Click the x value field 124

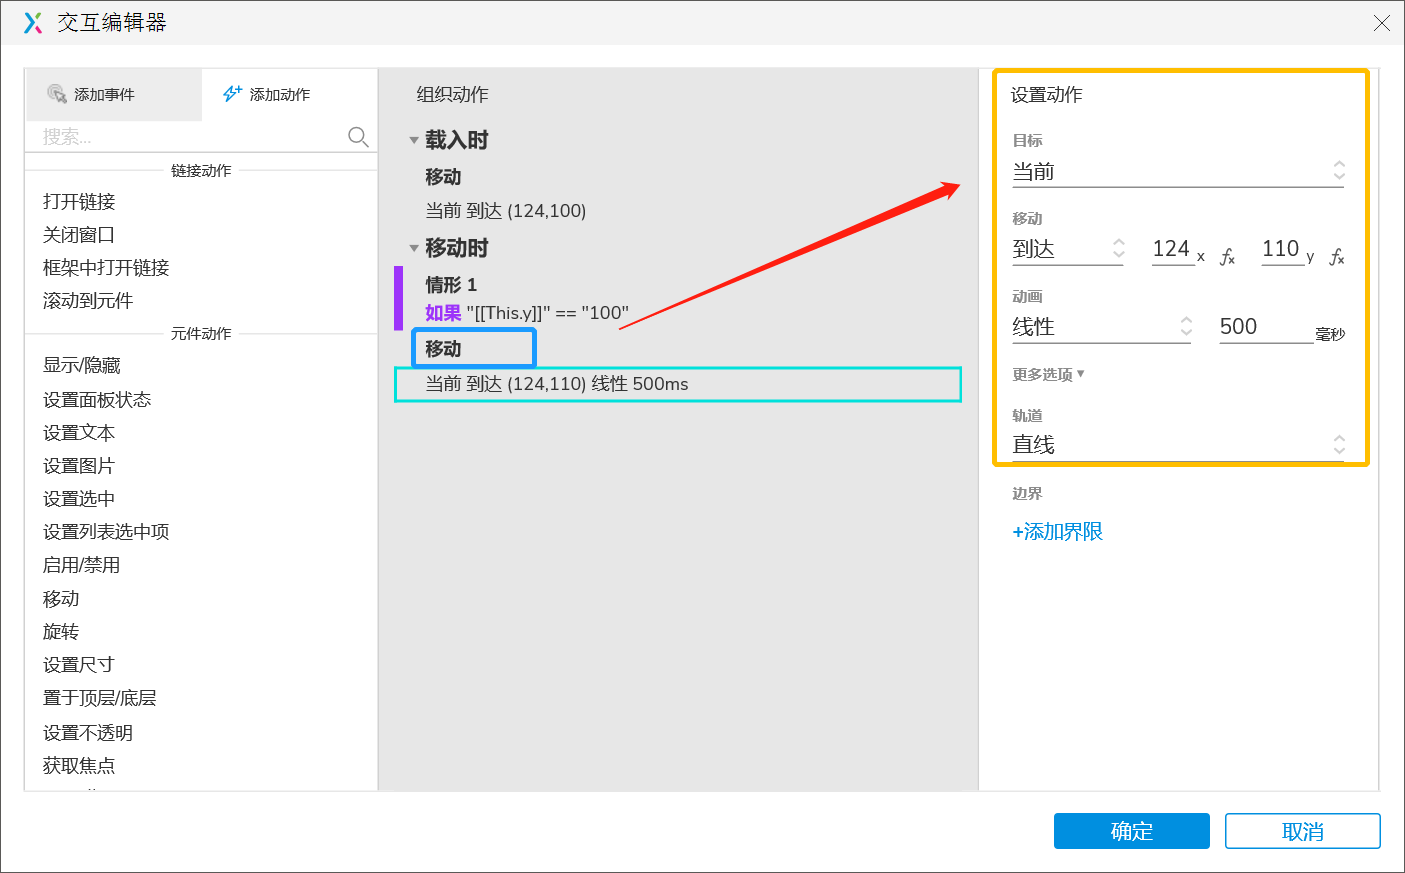click(1171, 249)
